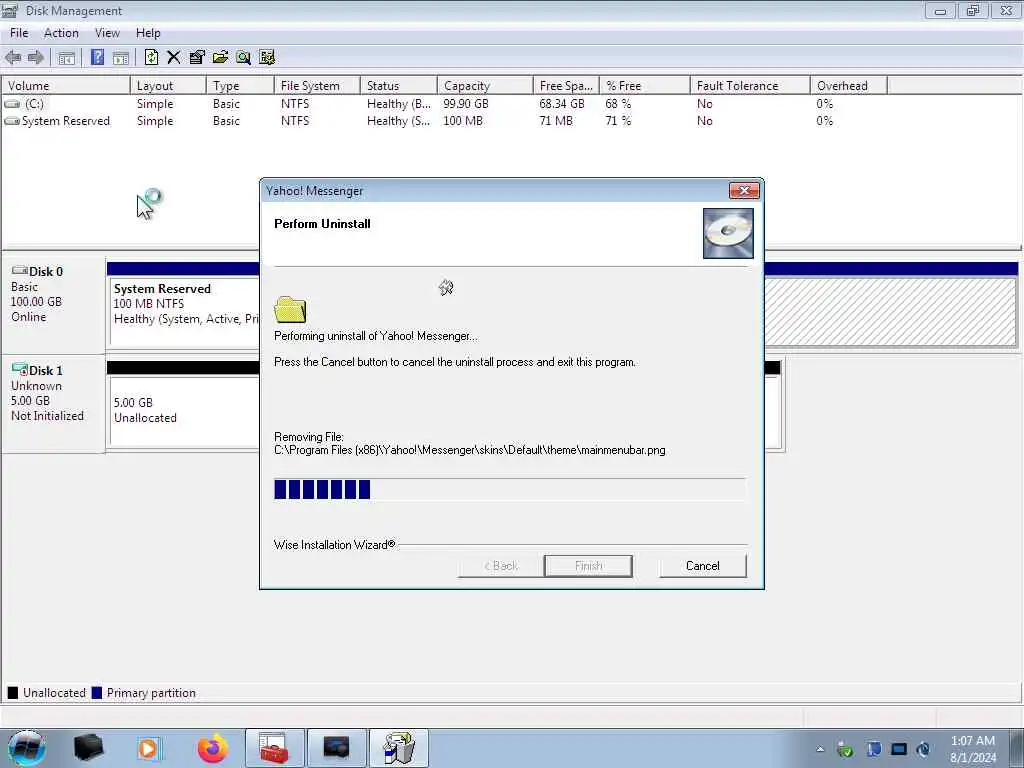The image size is (1024, 768).
Task: Sort by Status column header
Action: (x=398, y=86)
